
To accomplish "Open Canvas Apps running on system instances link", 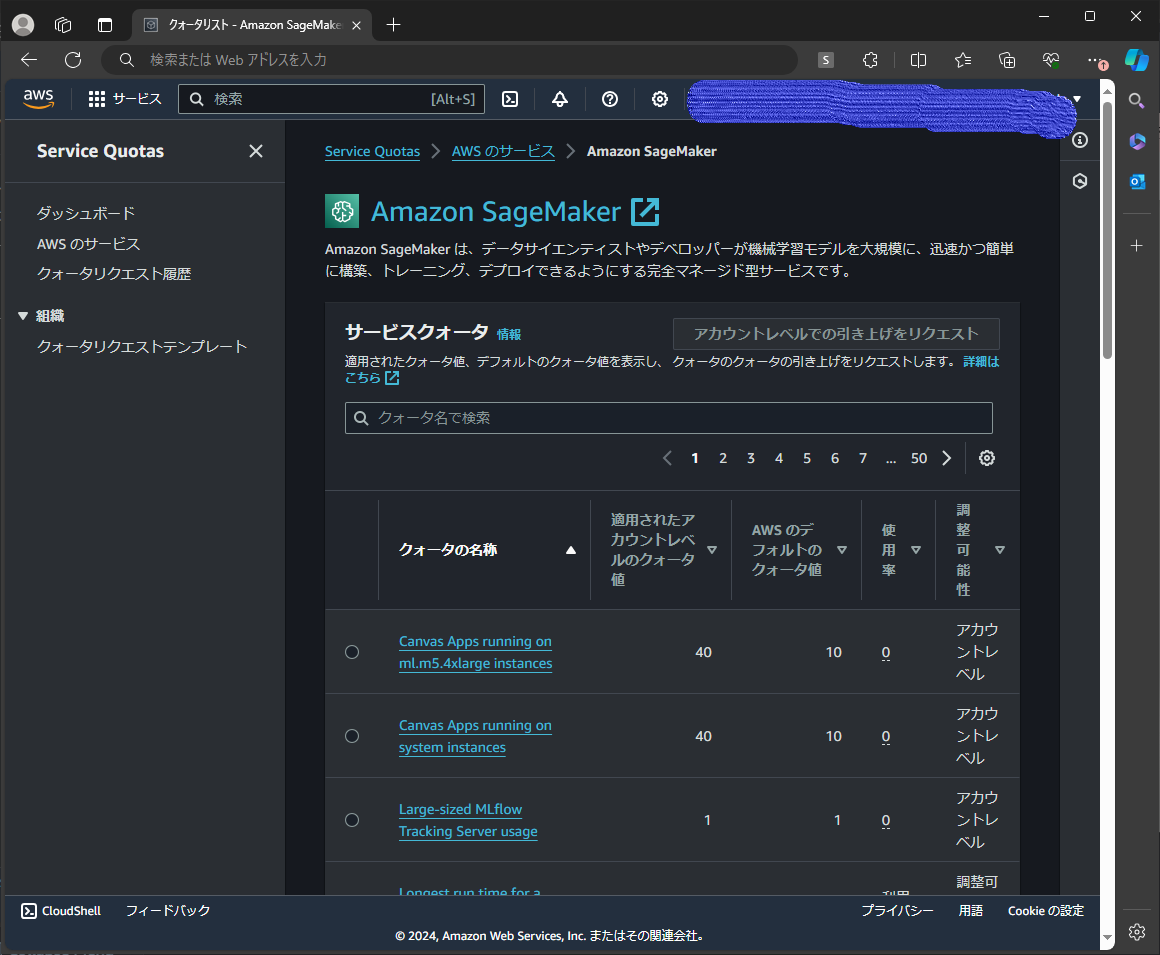I will coord(476,737).
